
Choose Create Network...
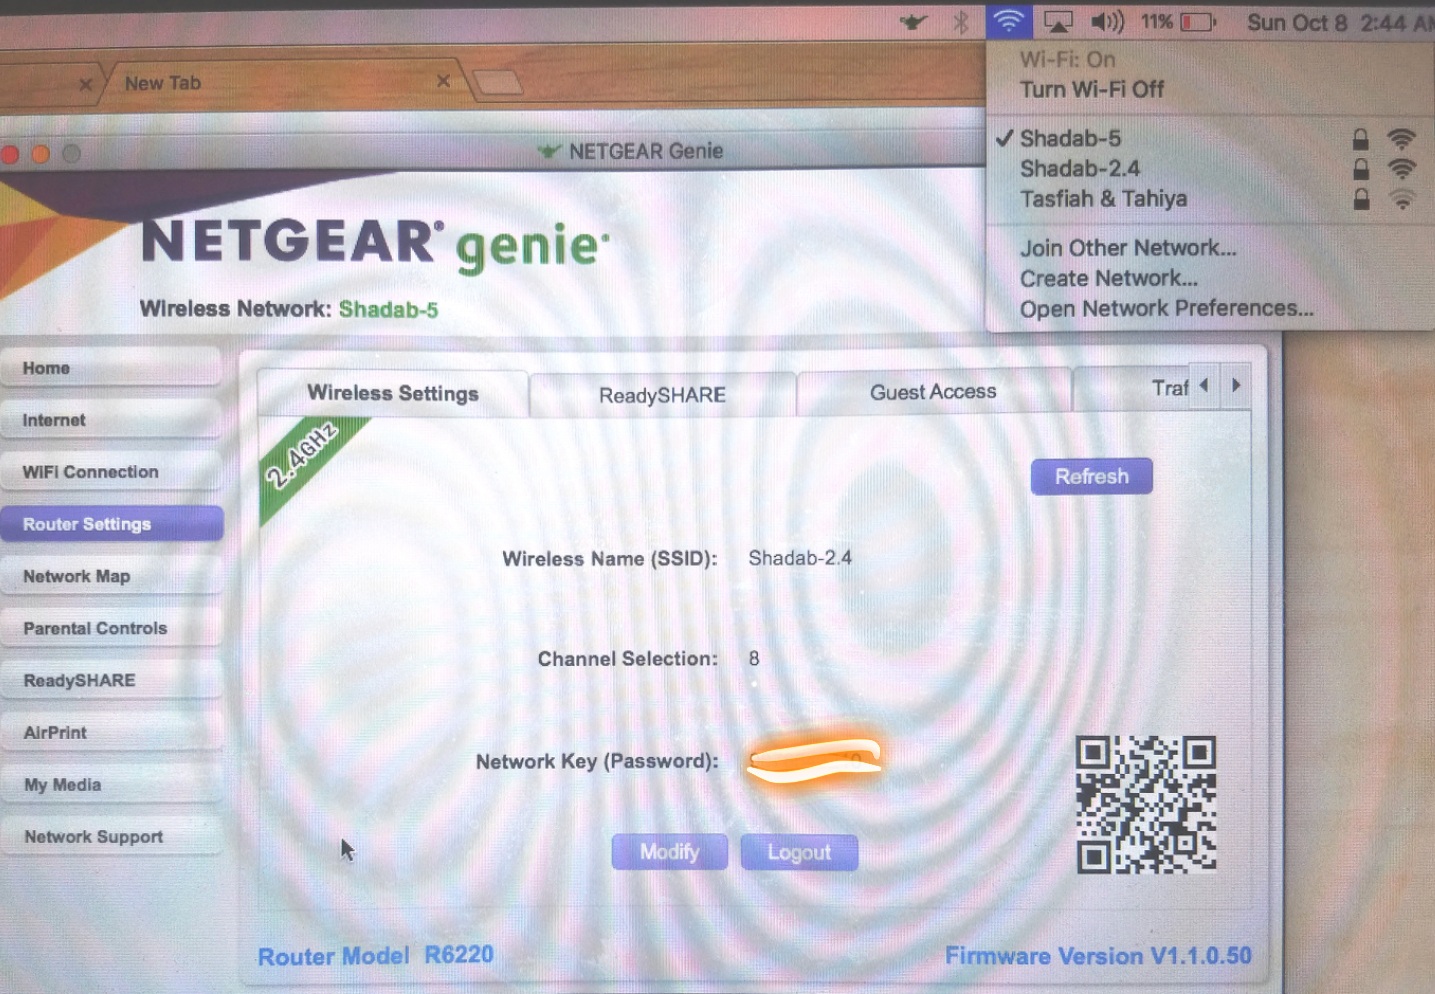[x=1108, y=279]
